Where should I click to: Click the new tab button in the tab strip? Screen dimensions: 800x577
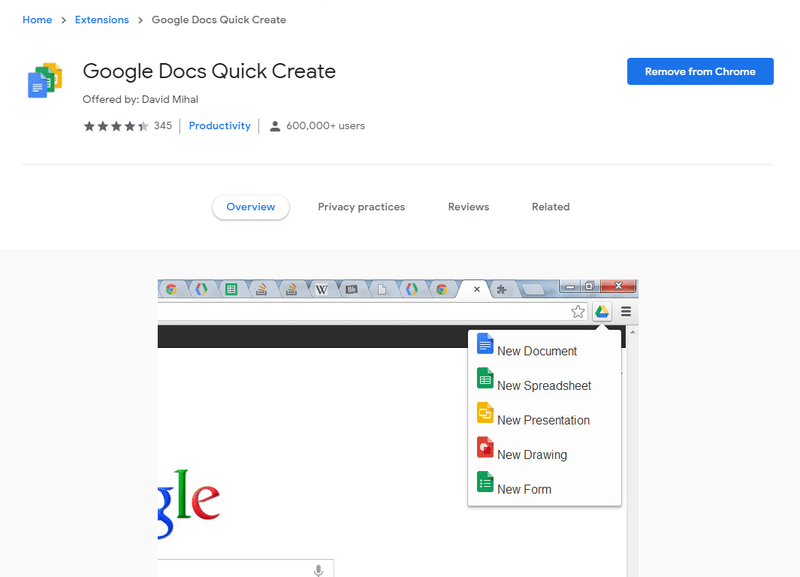coord(534,290)
